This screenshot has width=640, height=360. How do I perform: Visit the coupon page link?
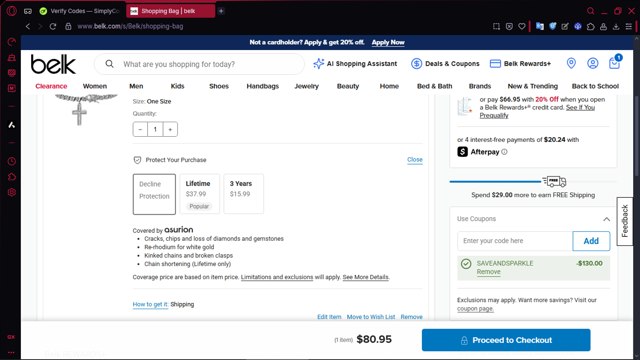pyautogui.click(x=475, y=309)
